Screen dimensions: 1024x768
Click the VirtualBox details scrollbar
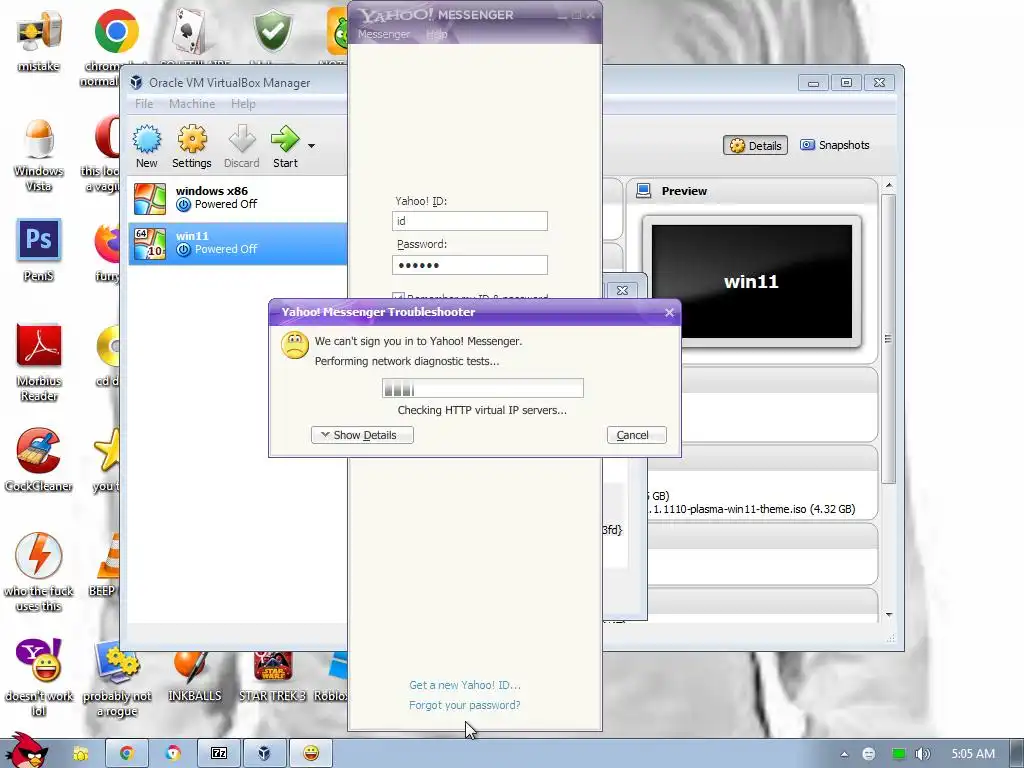tap(888, 340)
